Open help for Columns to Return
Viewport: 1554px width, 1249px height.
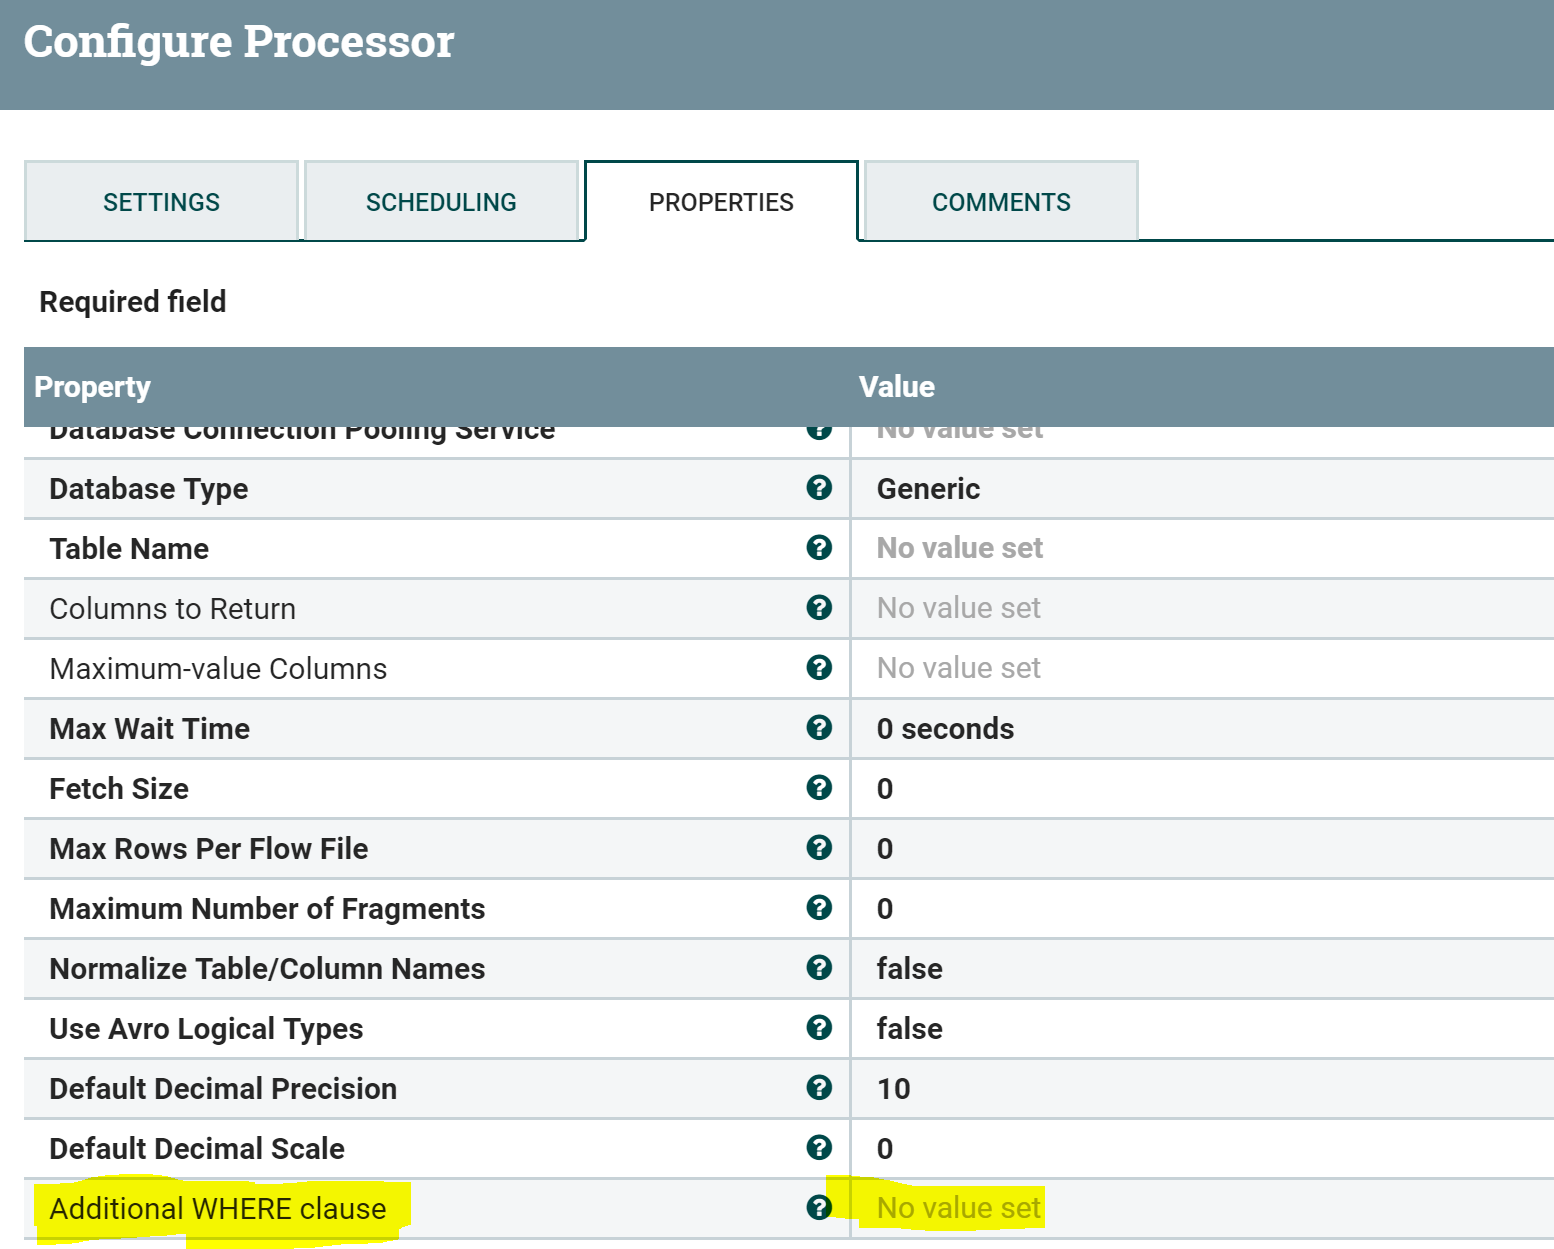pyautogui.click(x=819, y=608)
